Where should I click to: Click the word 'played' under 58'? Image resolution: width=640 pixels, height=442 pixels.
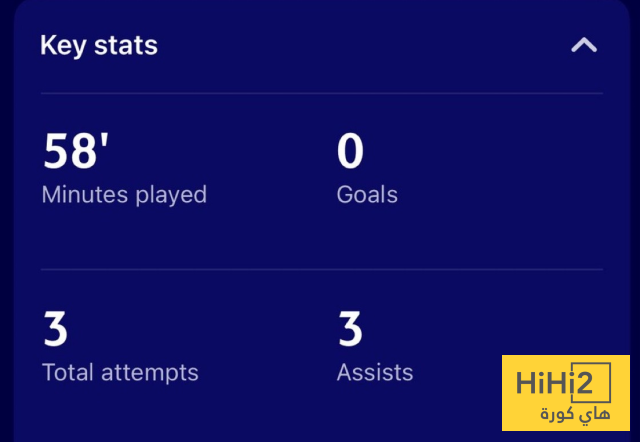[169, 194]
